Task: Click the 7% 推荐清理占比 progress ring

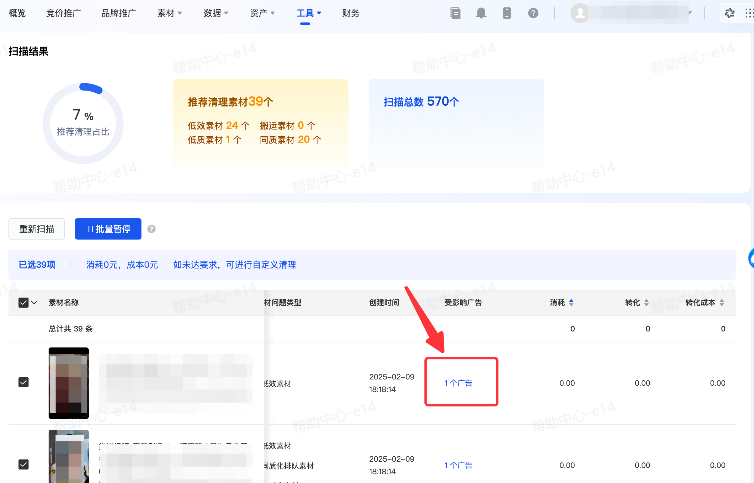Action: (x=83, y=123)
